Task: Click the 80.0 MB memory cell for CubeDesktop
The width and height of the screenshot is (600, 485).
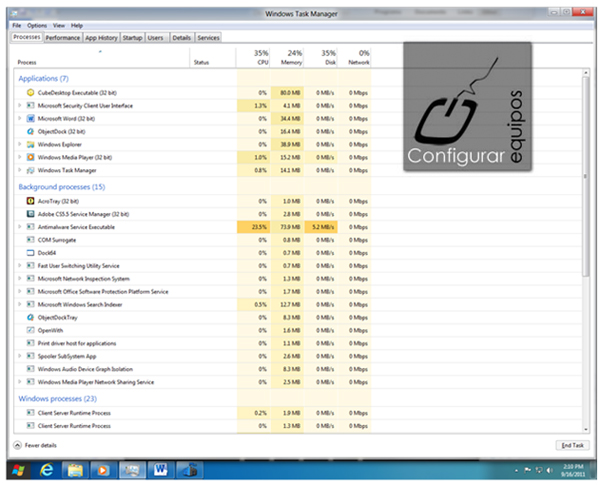Action: [287, 93]
